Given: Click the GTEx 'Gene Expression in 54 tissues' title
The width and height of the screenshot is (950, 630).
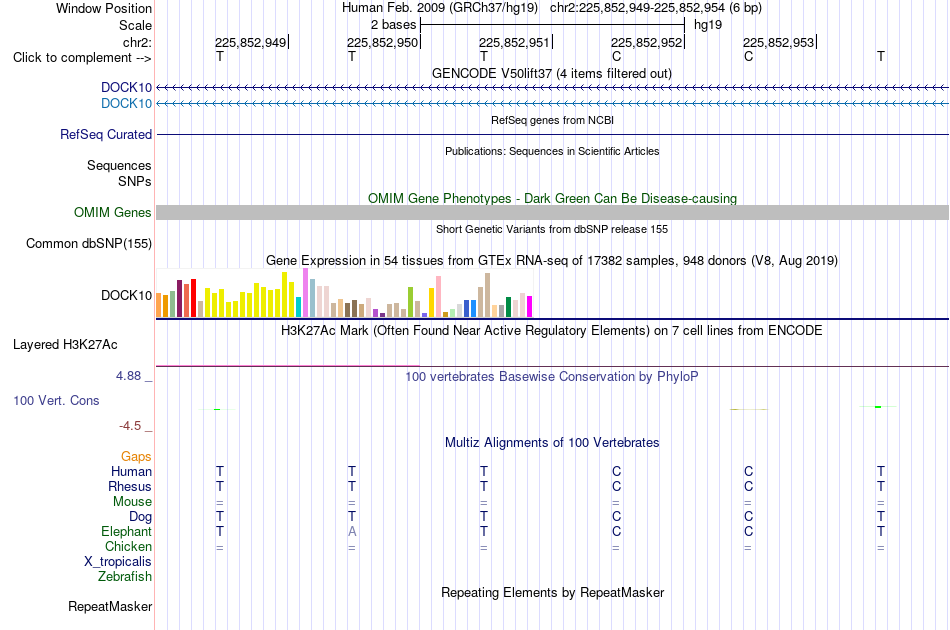Looking at the screenshot, I should [x=552, y=260].
